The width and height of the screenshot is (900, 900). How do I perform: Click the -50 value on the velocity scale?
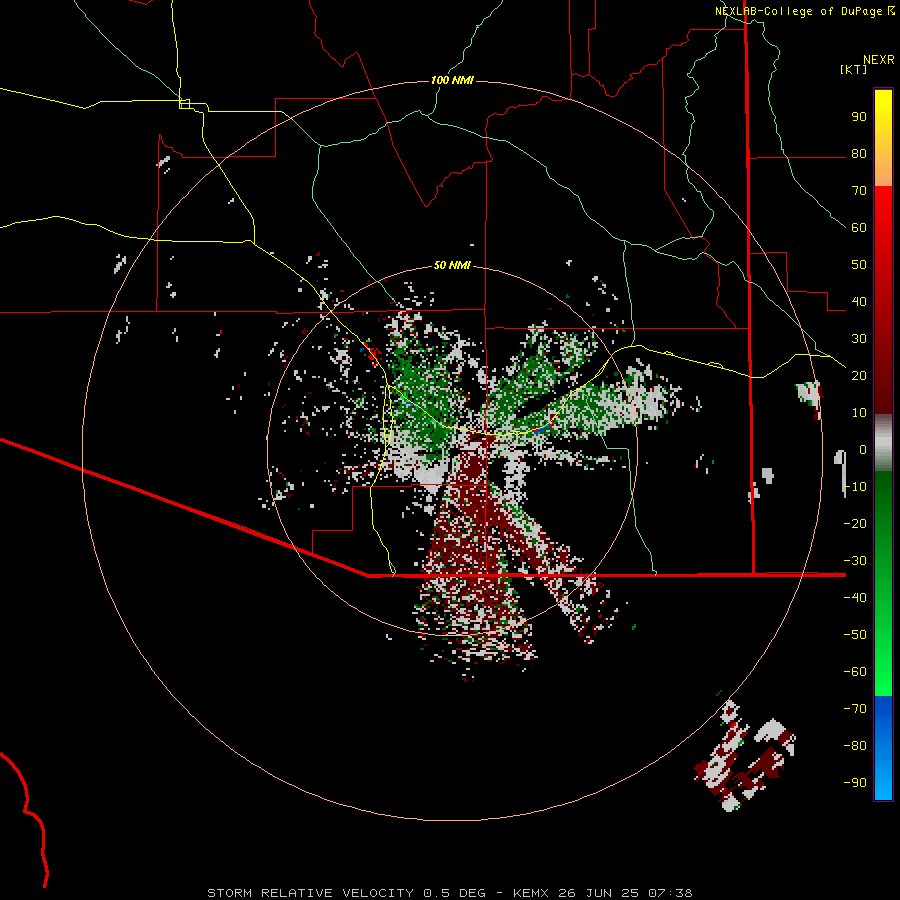[855, 635]
